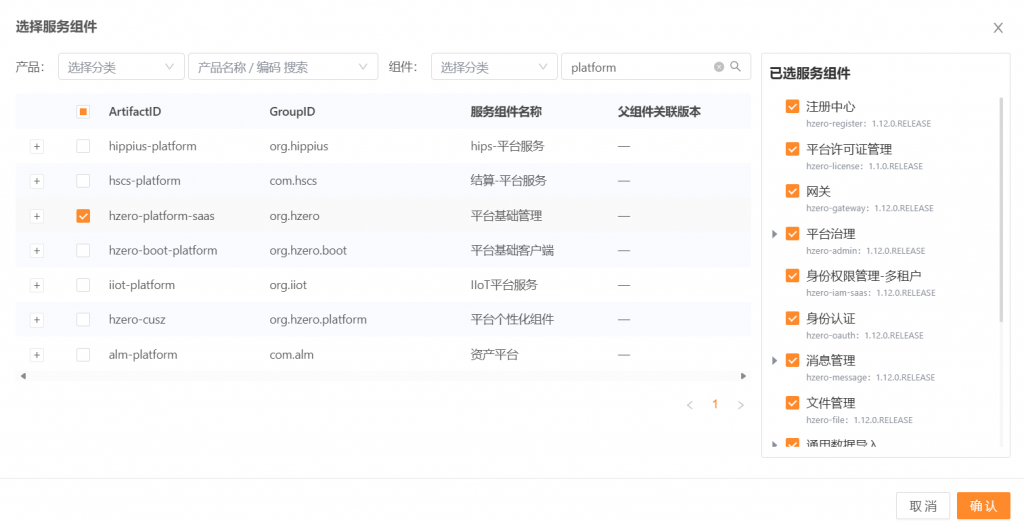Expand the 平台治理 tree node
This screenshot has width=1024, height=526.
[x=774, y=234]
